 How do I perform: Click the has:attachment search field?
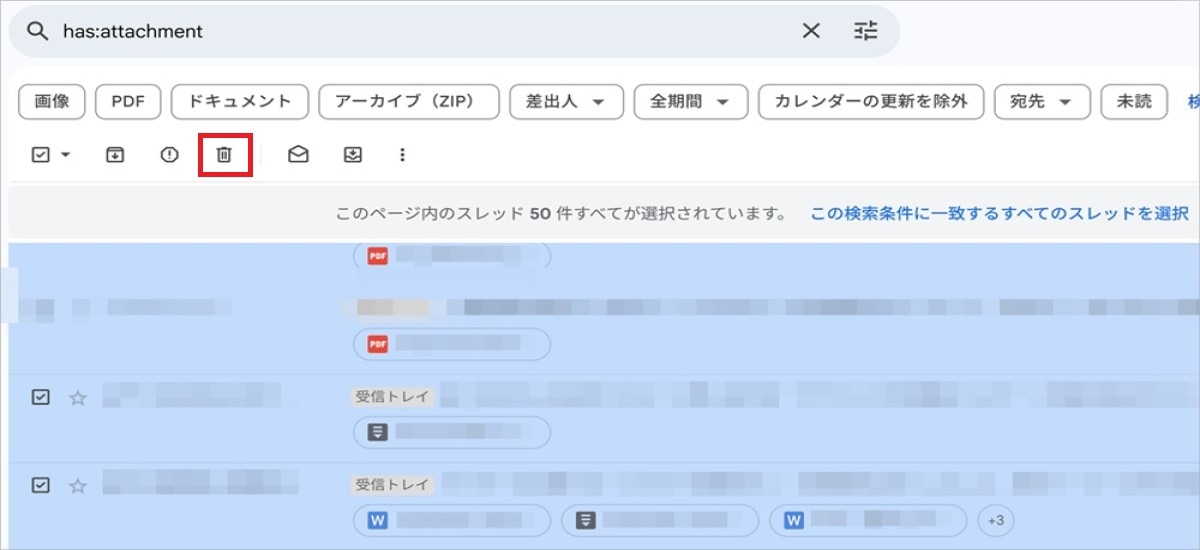point(400,31)
